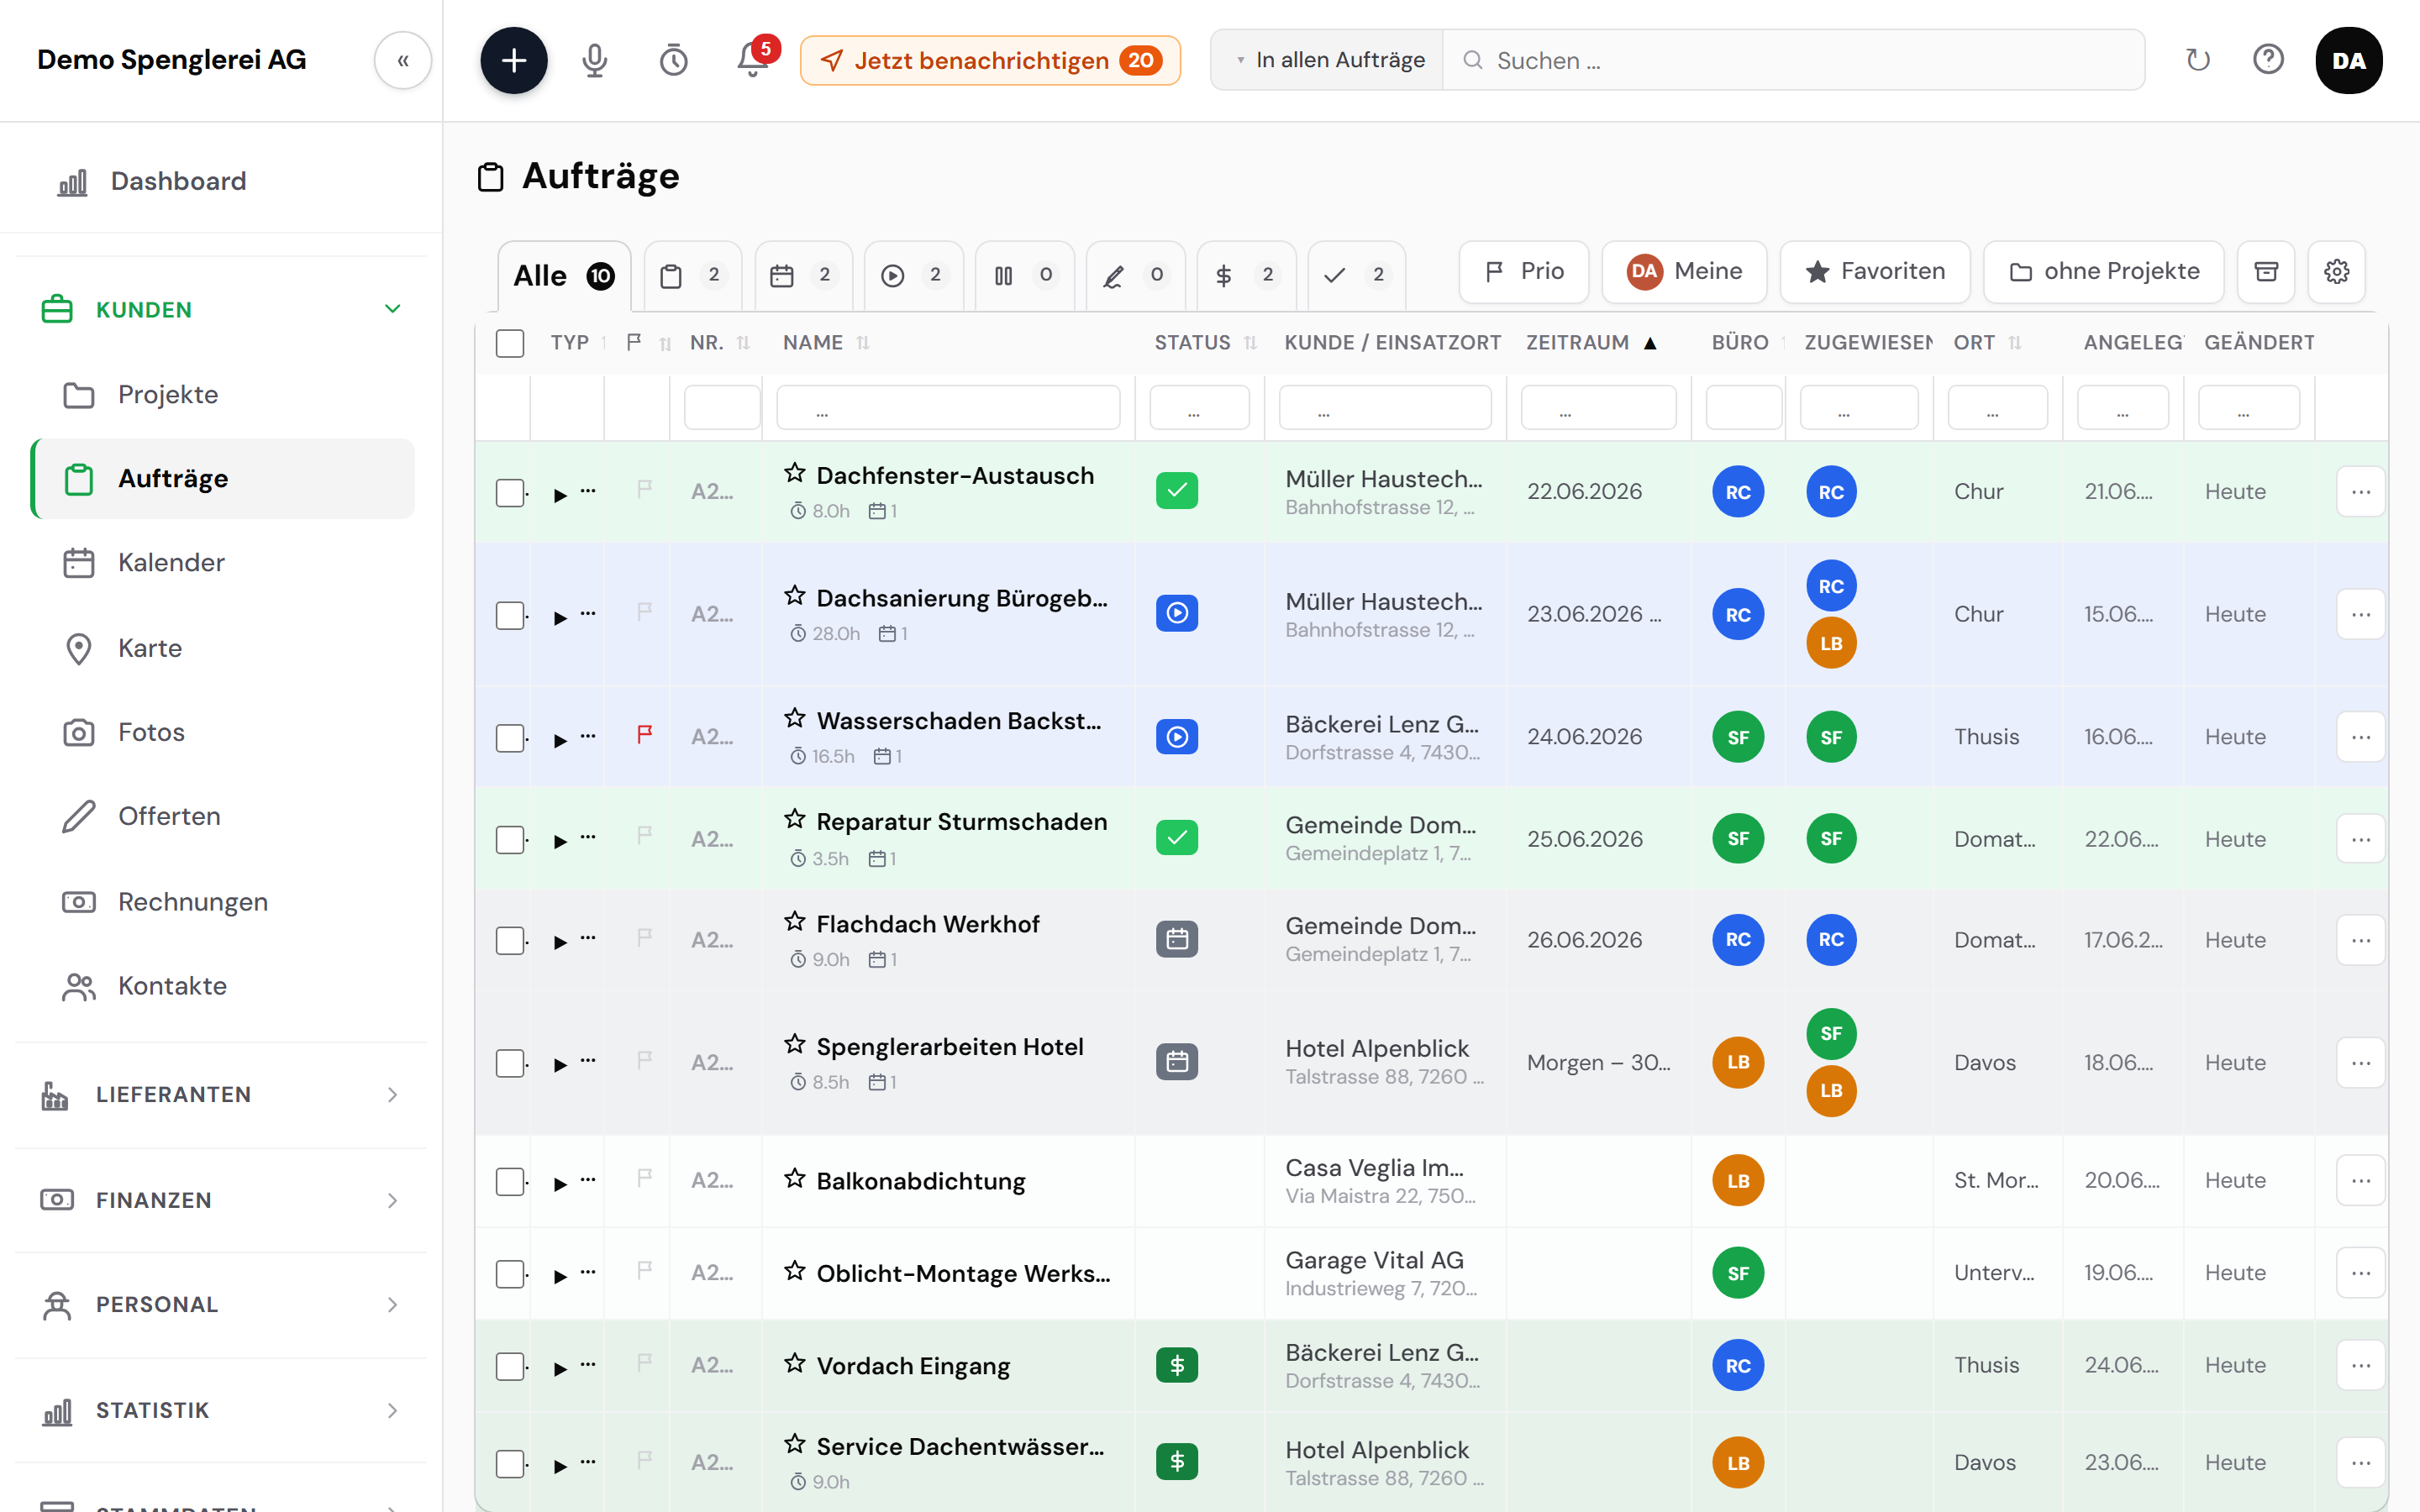Open the 'In allen Aufträge' search scope dropdown
2420x1512 pixels.
1328,60
